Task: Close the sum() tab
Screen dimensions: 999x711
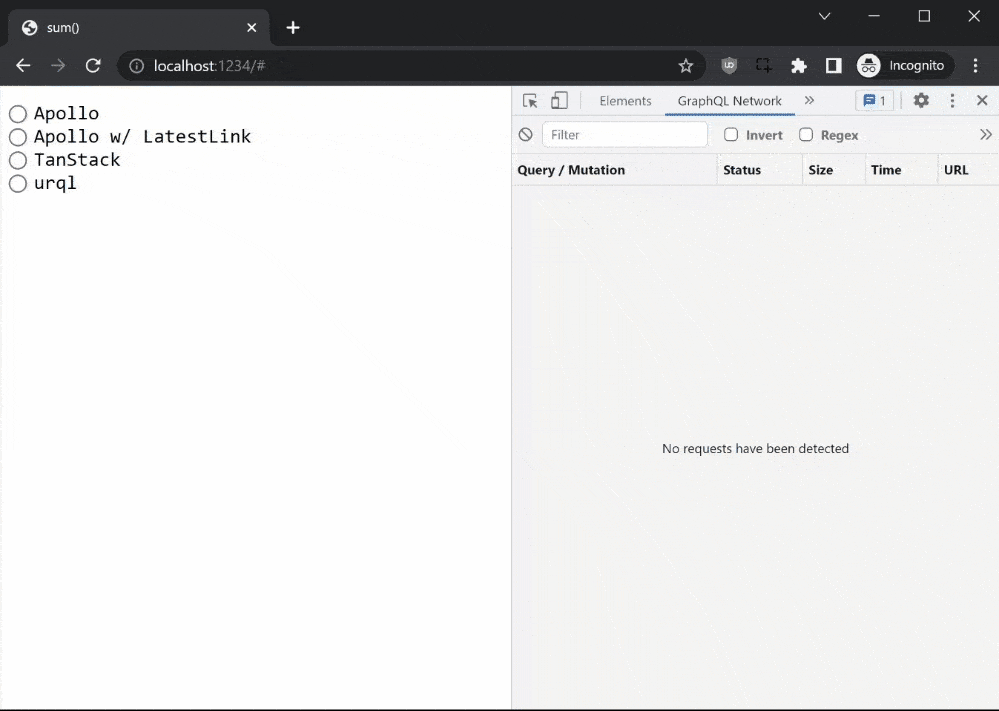Action: pyautogui.click(x=252, y=27)
